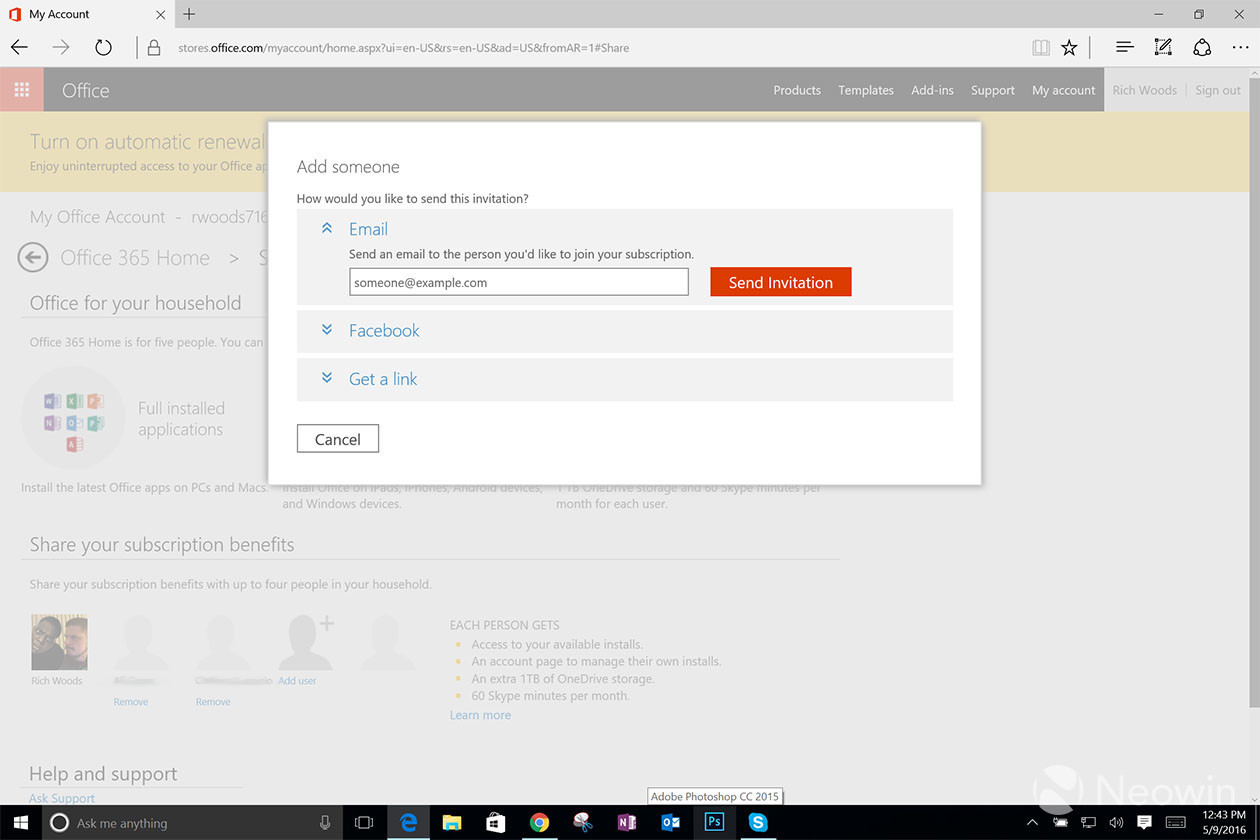Open a new browser tab
This screenshot has width=1260, height=840.
[x=189, y=14]
